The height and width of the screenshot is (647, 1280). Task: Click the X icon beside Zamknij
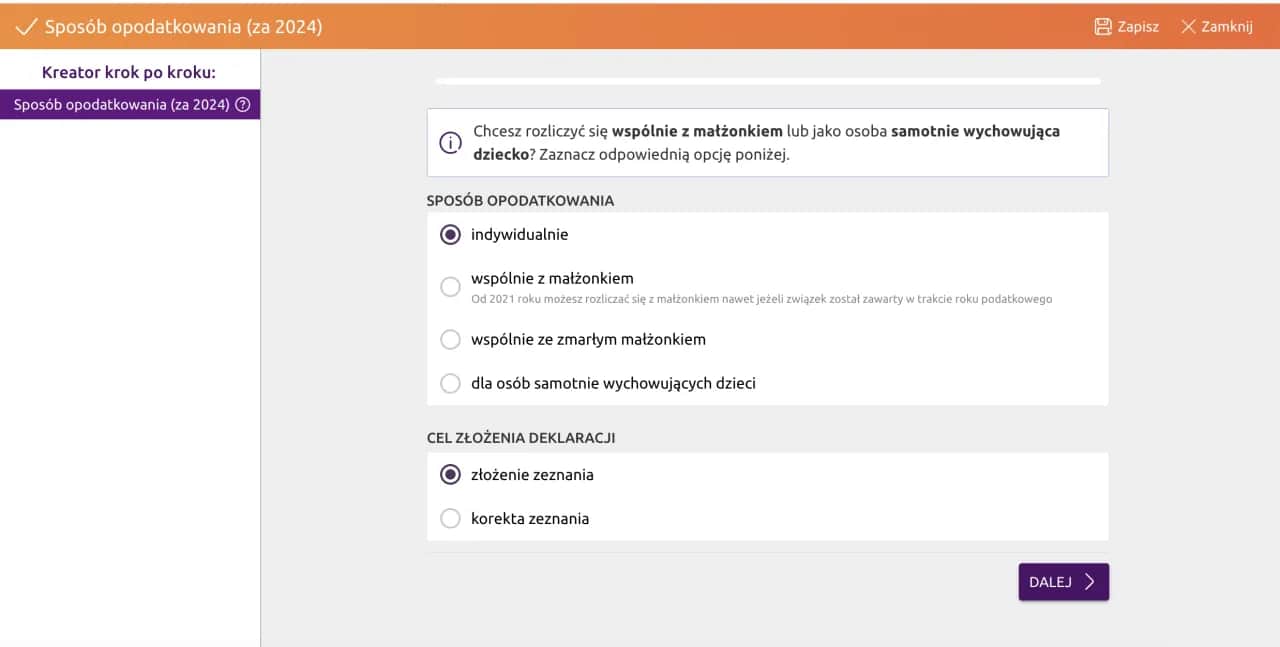click(x=1188, y=27)
